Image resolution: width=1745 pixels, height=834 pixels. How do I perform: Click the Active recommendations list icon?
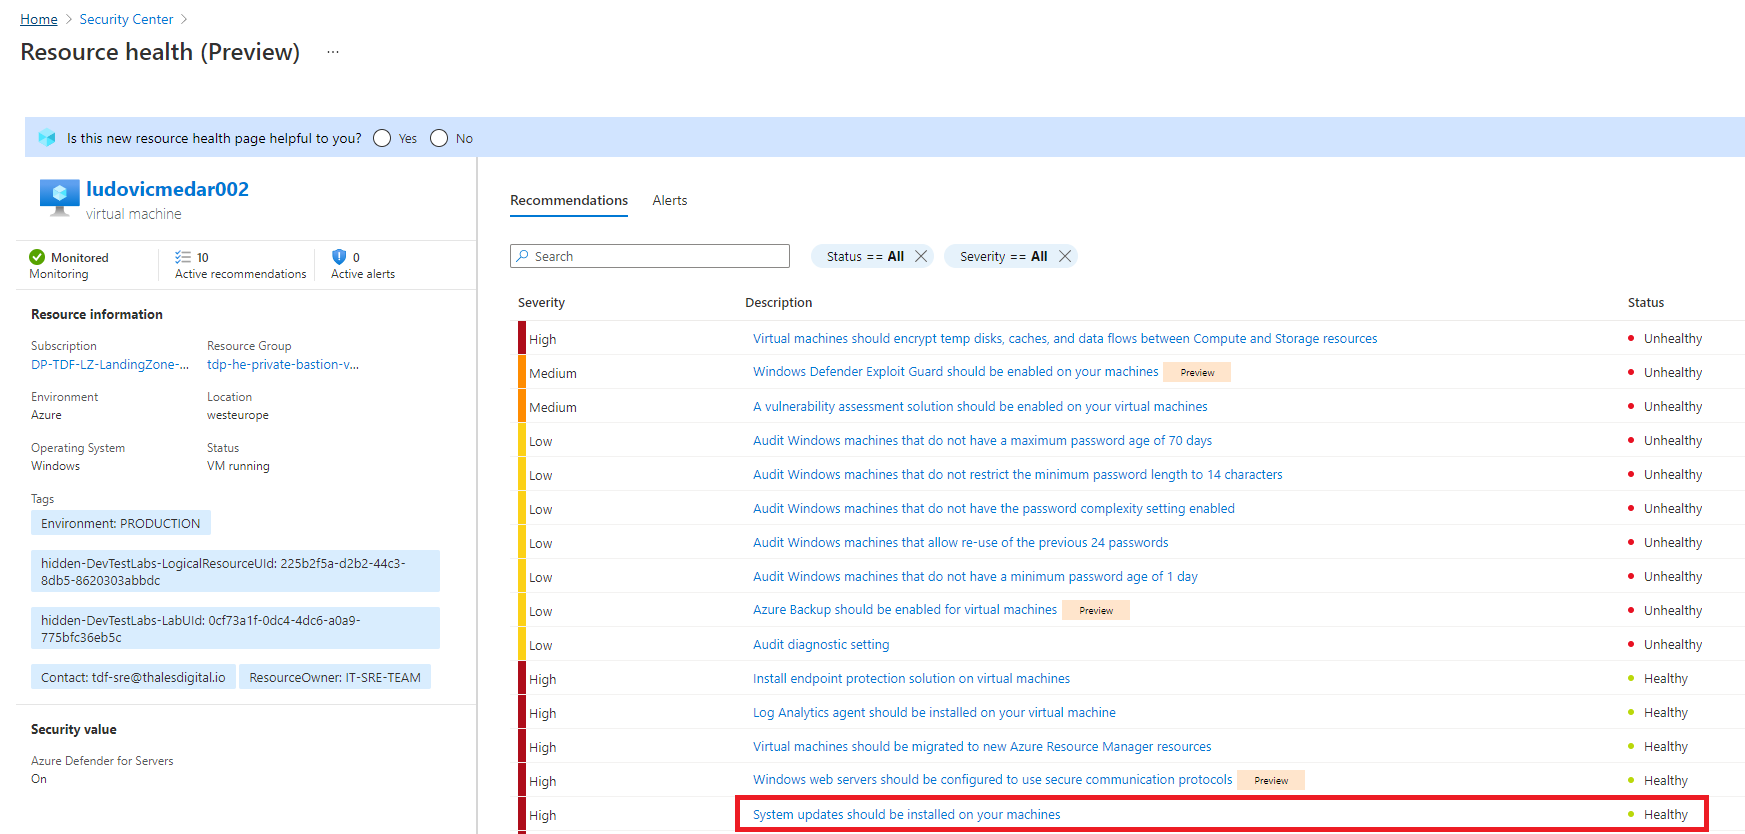(183, 257)
